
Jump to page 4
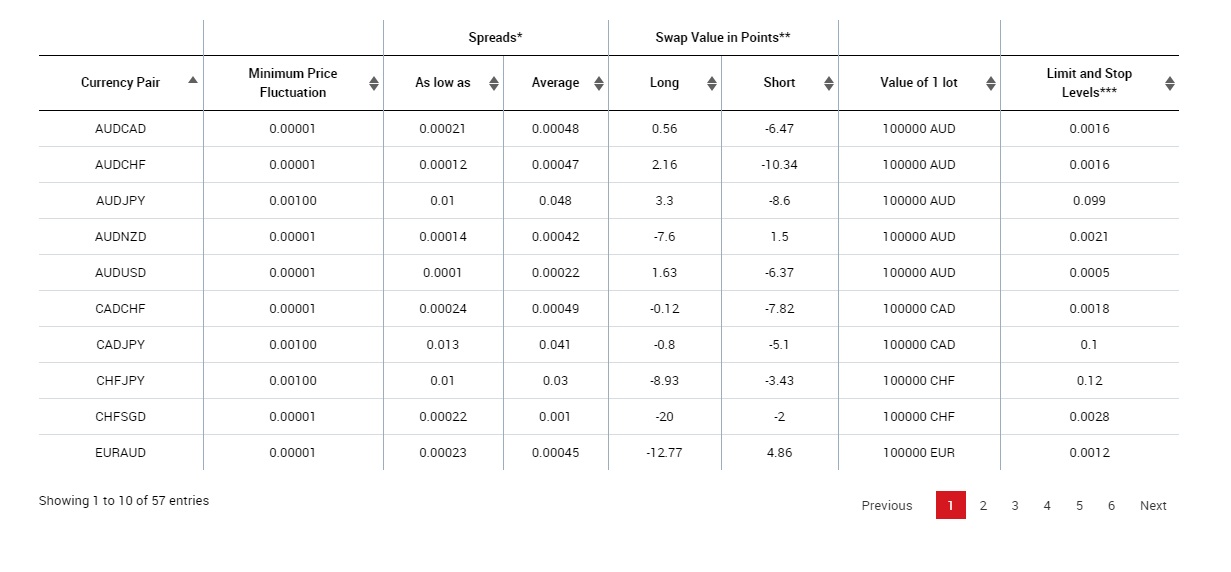pos(1047,506)
